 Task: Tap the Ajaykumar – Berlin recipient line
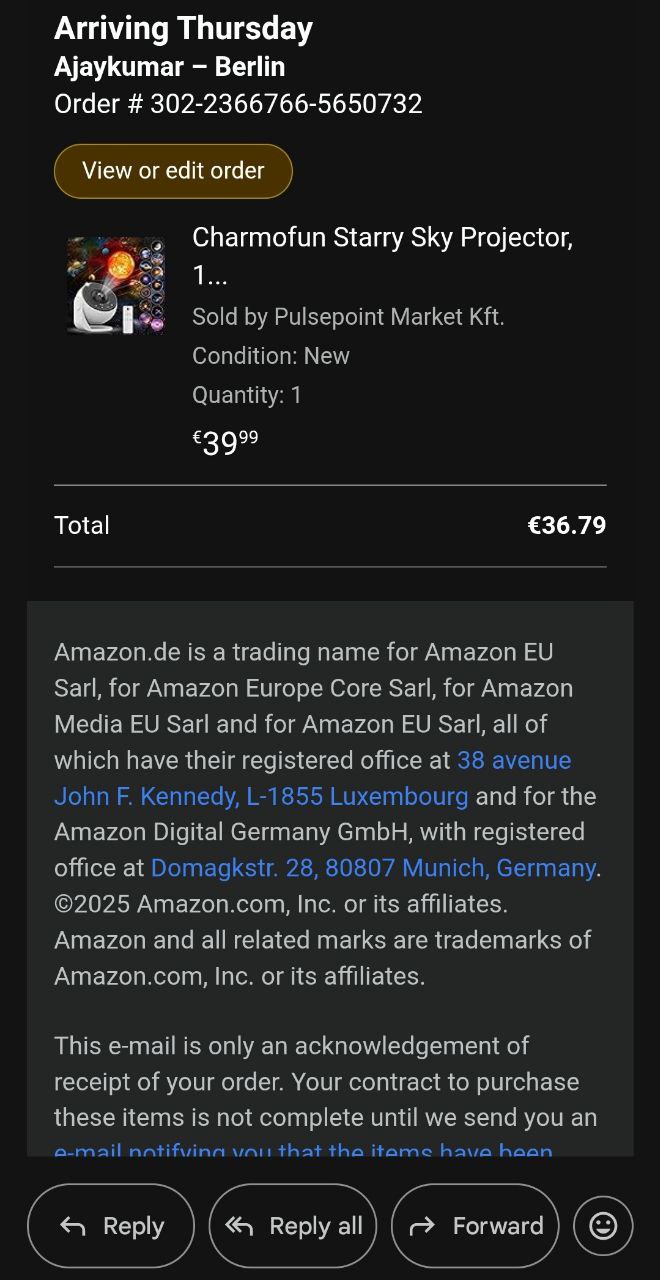pos(169,67)
